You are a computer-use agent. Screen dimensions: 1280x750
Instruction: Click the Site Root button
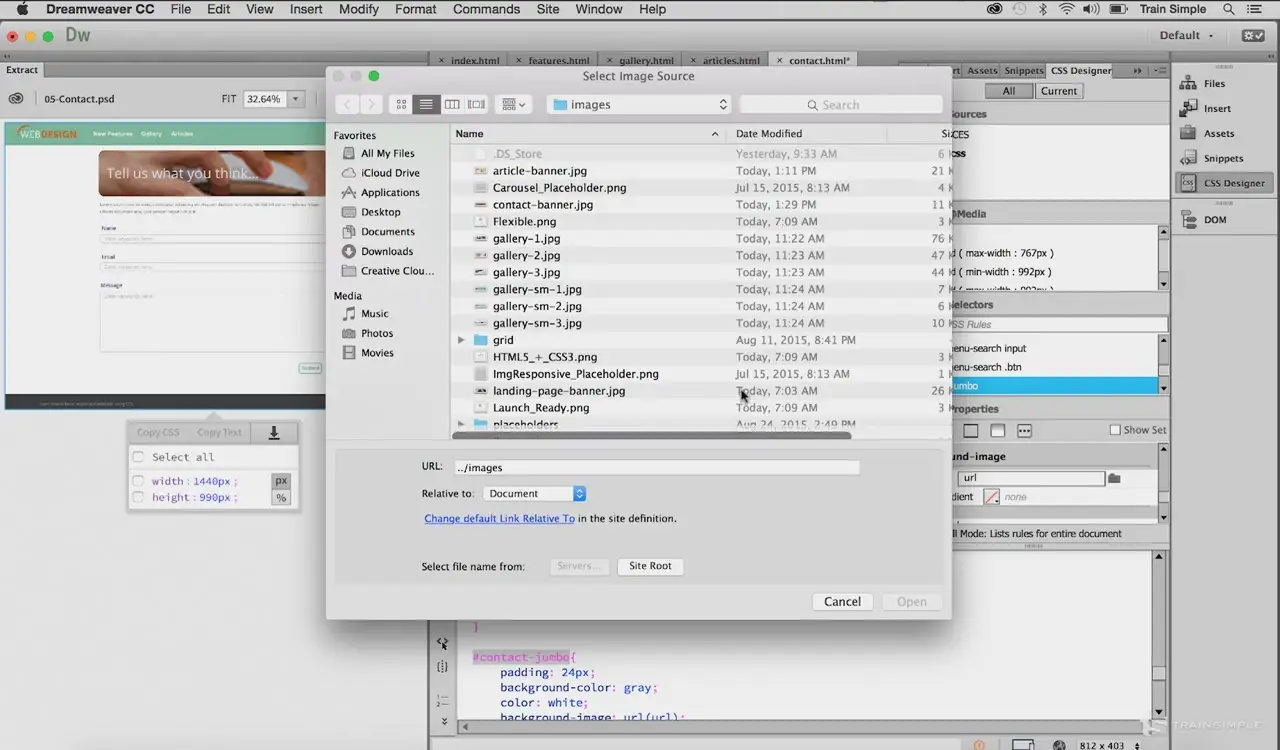650,566
